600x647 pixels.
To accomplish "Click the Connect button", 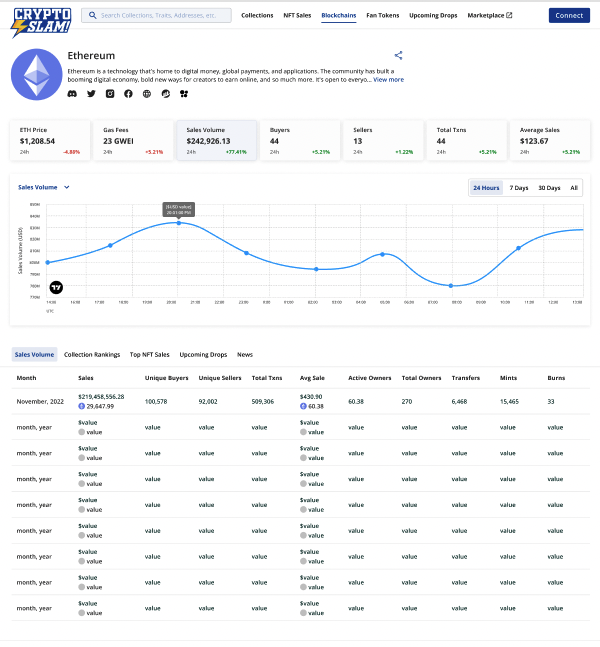I will (569, 15).
